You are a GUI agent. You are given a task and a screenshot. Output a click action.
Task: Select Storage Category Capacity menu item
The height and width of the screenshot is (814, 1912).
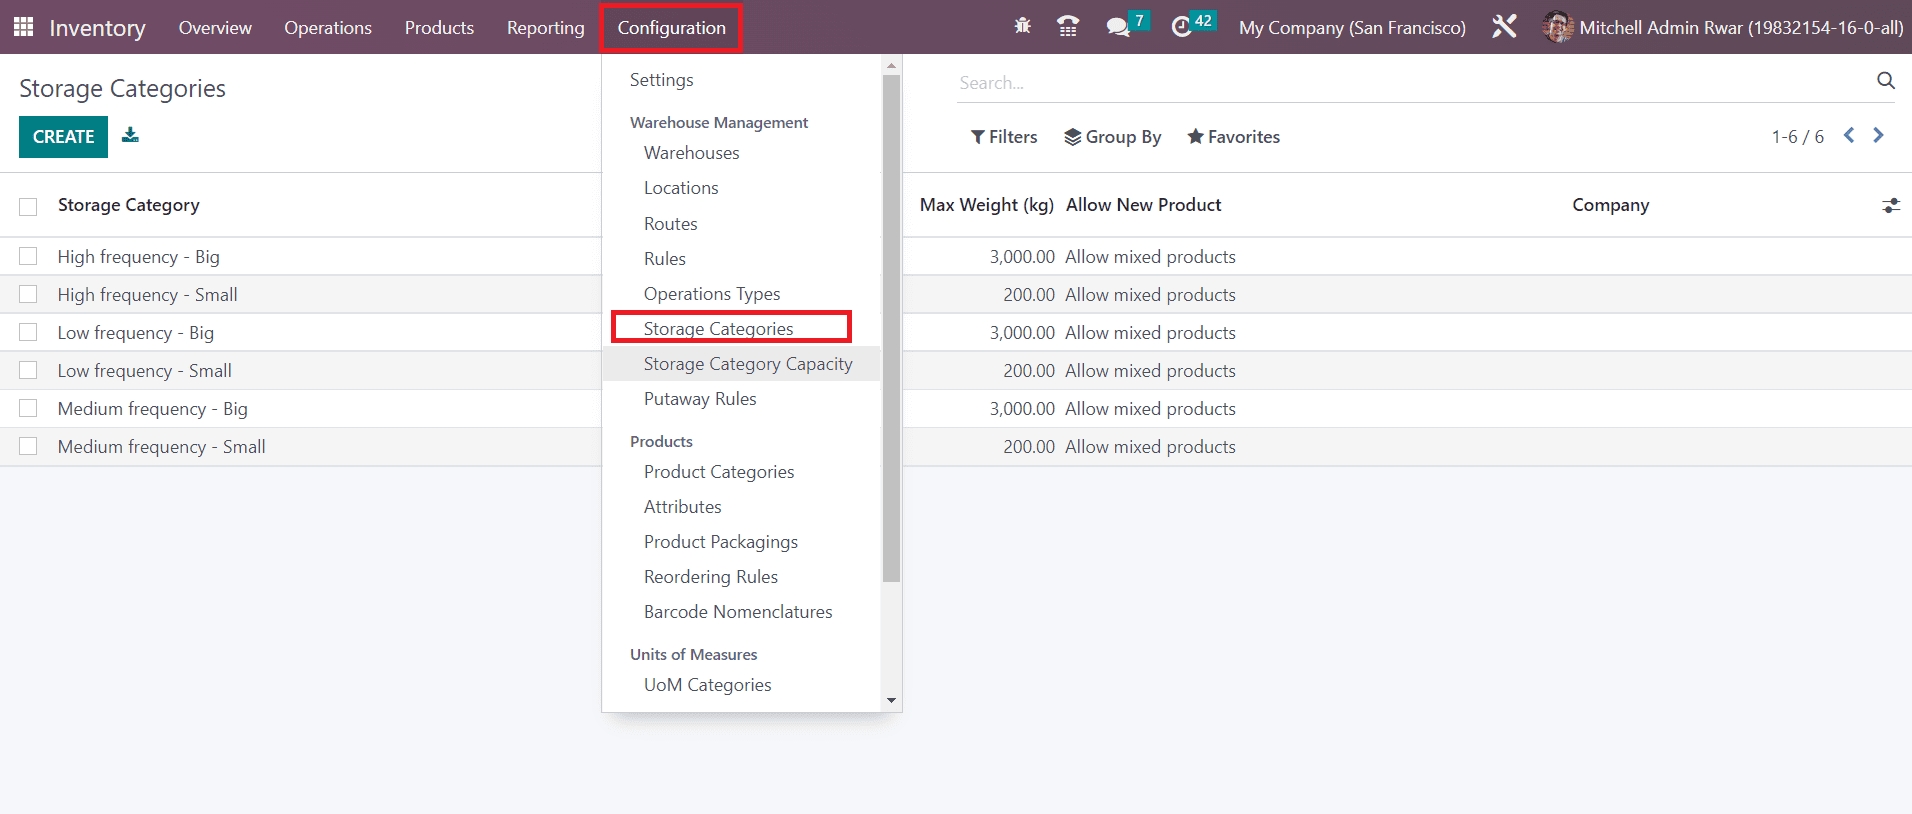(747, 364)
